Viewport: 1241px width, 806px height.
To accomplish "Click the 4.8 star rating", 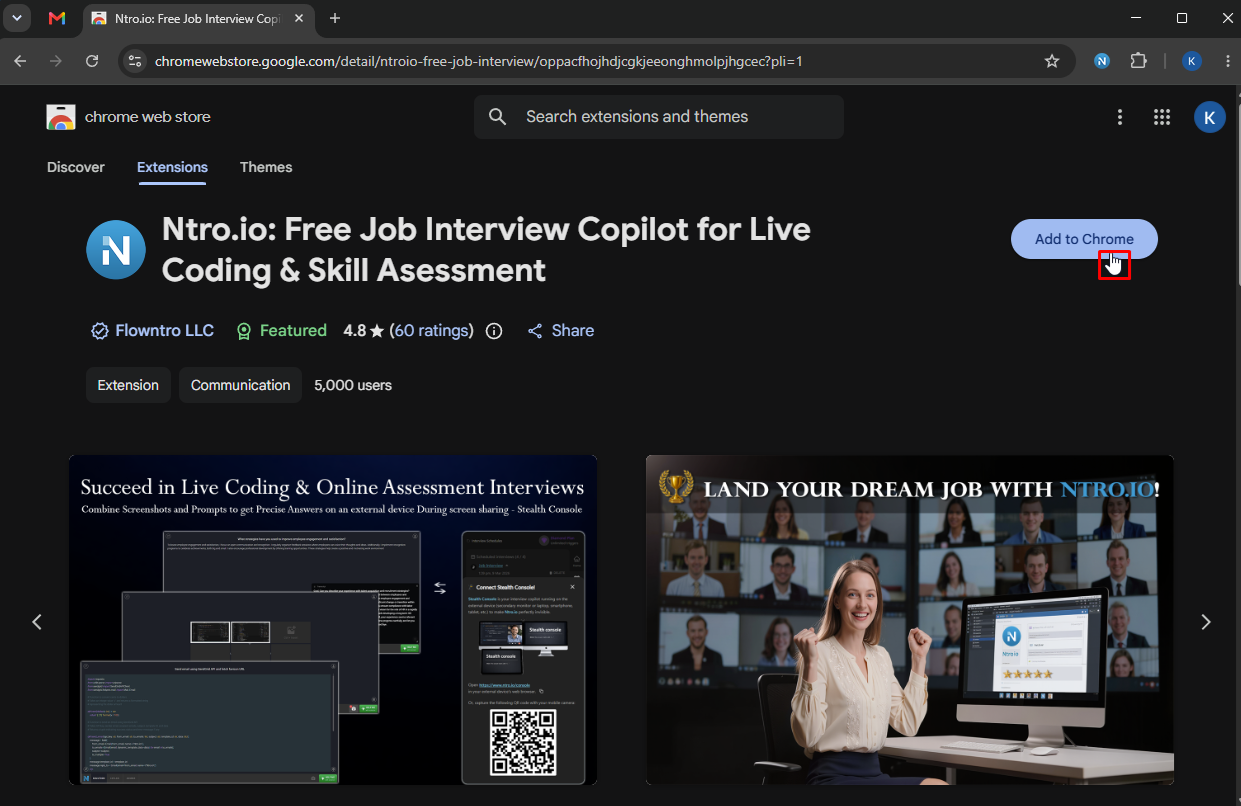I will [x=364, y=331].
